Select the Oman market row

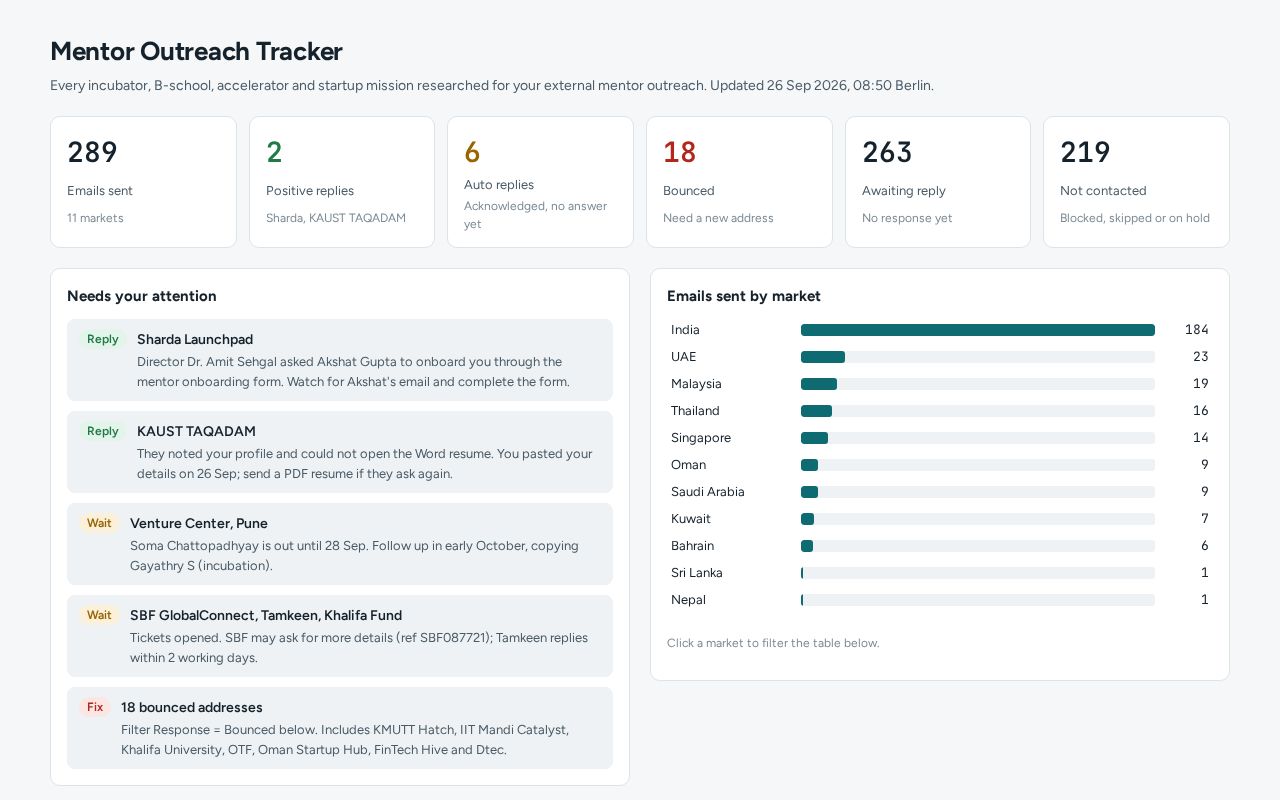click(940, 465)
